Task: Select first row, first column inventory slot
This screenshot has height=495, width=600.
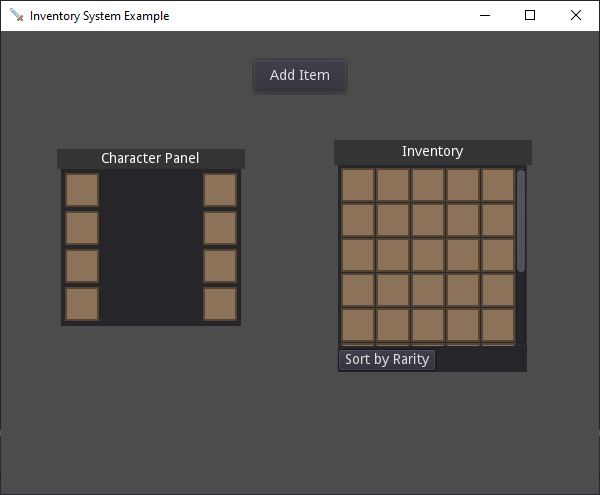Action: point(358,185)
